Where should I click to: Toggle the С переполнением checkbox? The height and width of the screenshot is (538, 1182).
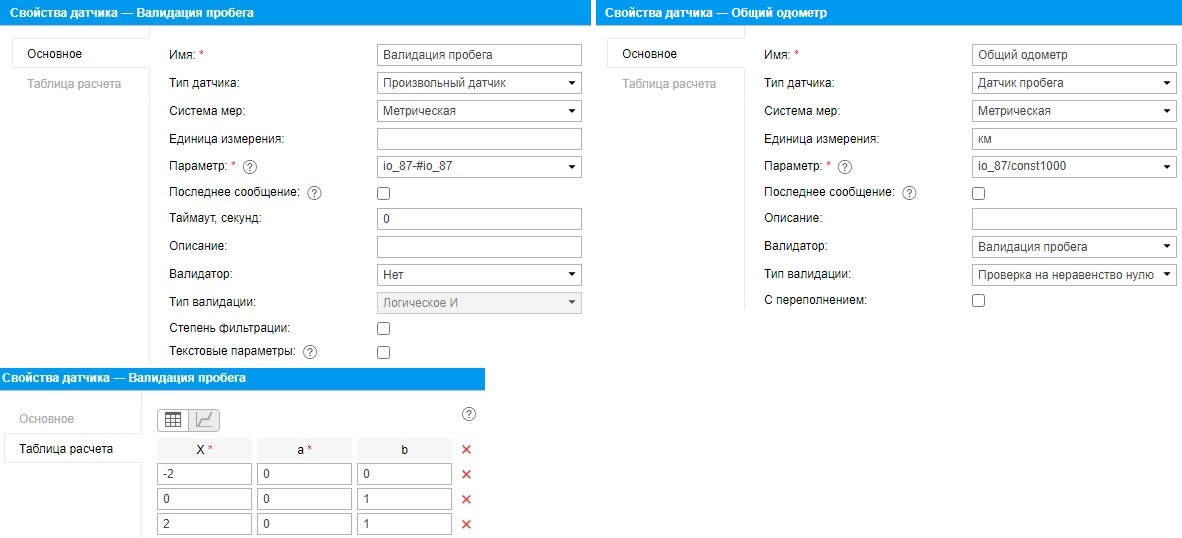pos(978,300)
